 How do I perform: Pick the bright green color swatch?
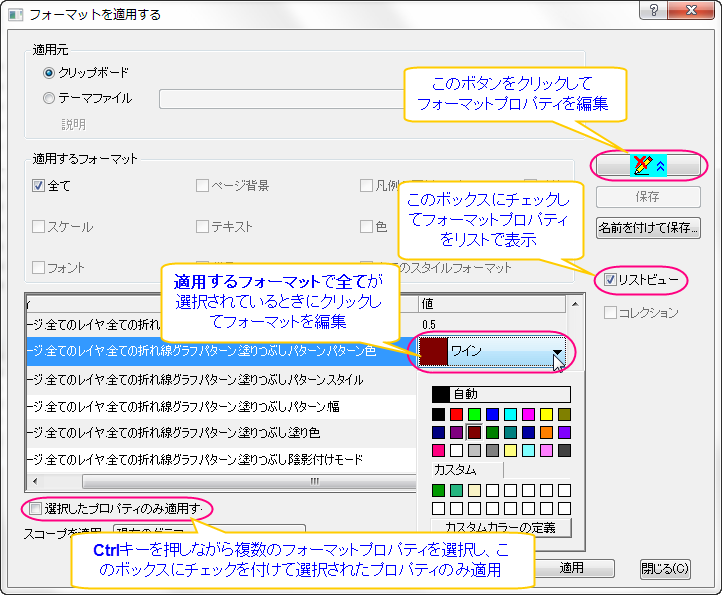(x=474, y=414)
